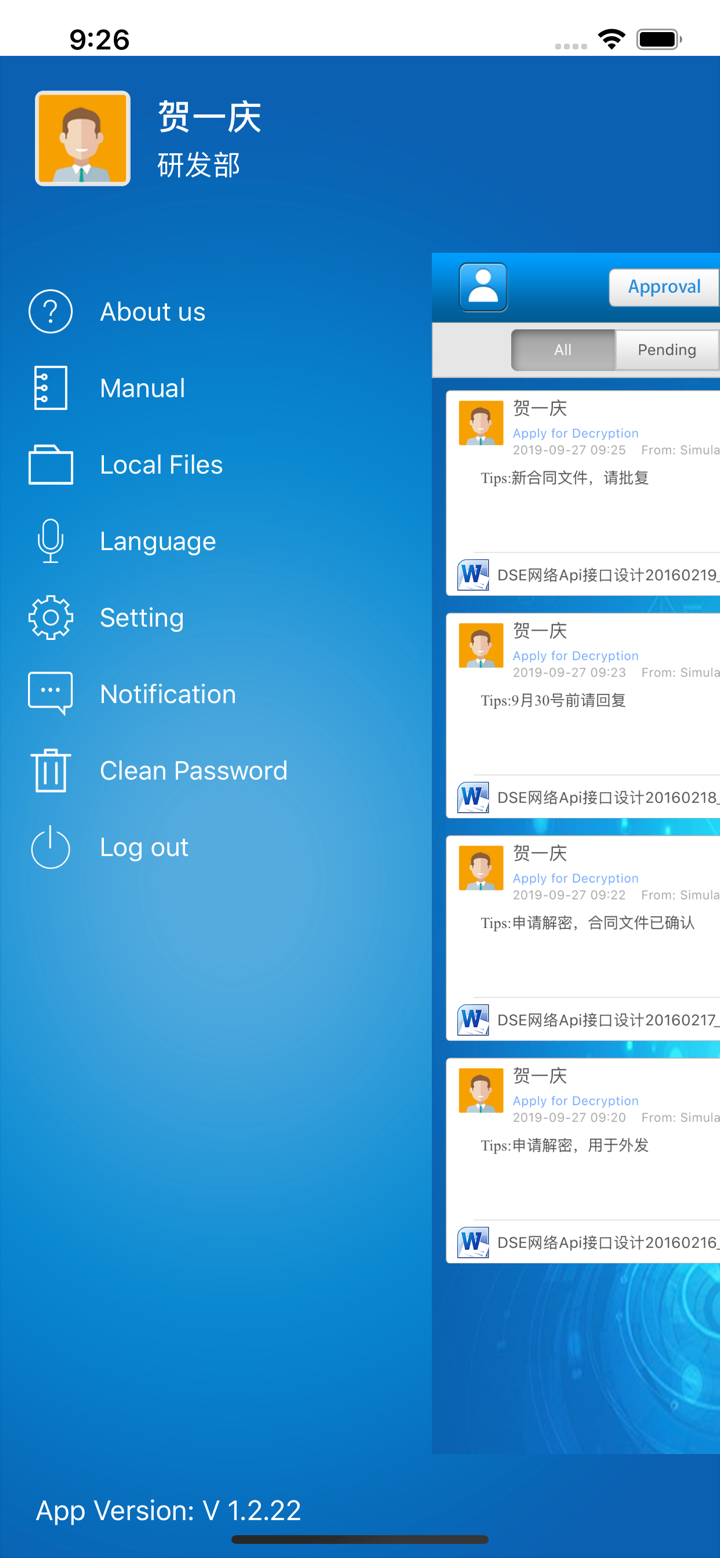Tap the Local Files folder icon

(51, 465)
